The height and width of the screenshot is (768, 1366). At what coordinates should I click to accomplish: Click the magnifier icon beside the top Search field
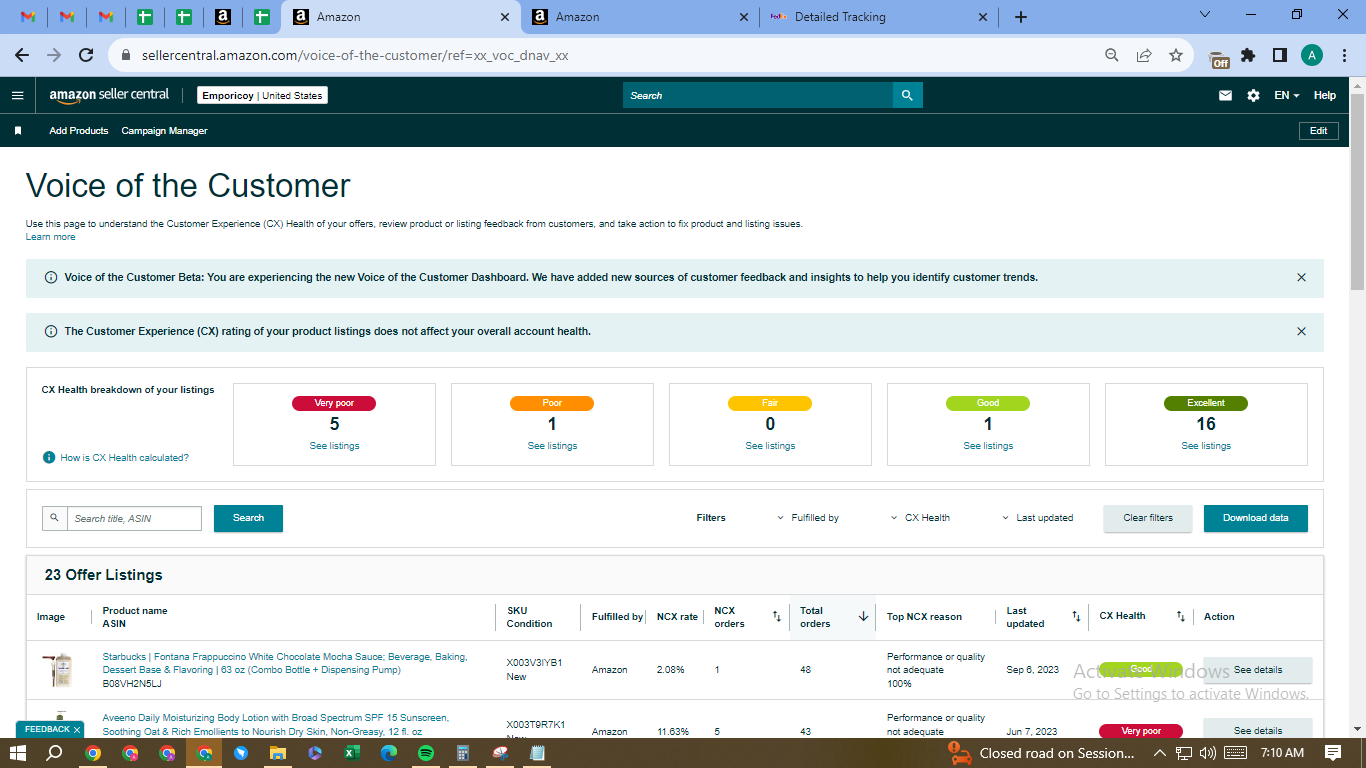pos(907,95)
